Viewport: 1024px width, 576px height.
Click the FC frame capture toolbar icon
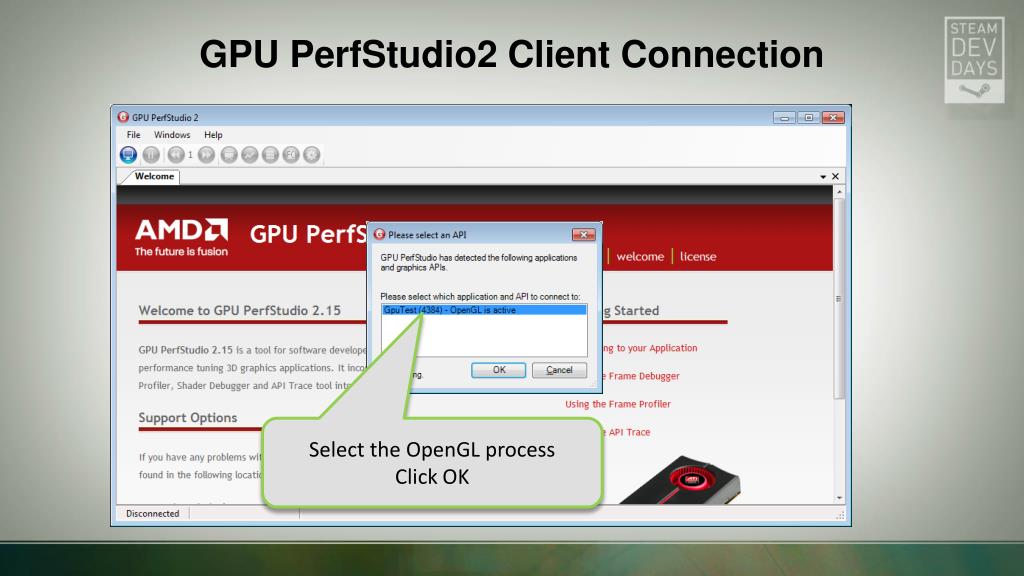[x=291, y=155]
